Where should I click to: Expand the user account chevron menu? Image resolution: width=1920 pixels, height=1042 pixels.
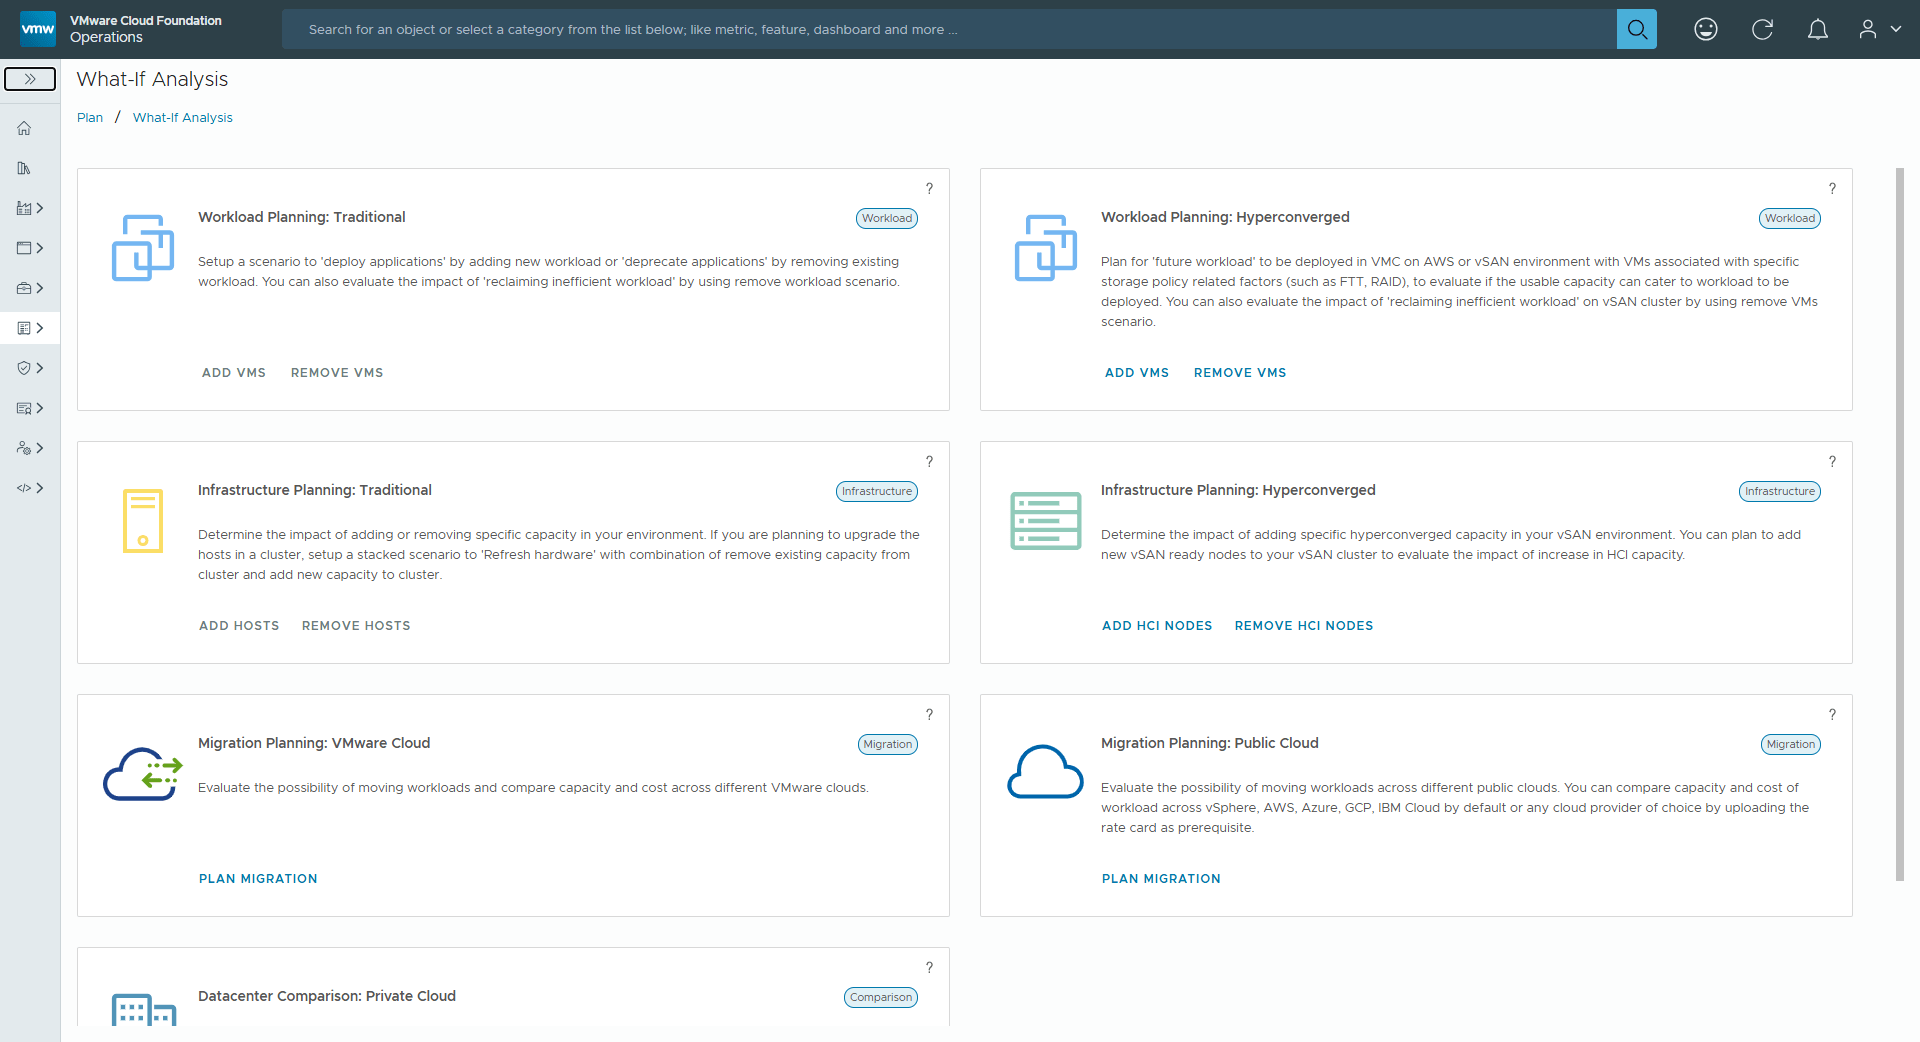click(1895, 29)
